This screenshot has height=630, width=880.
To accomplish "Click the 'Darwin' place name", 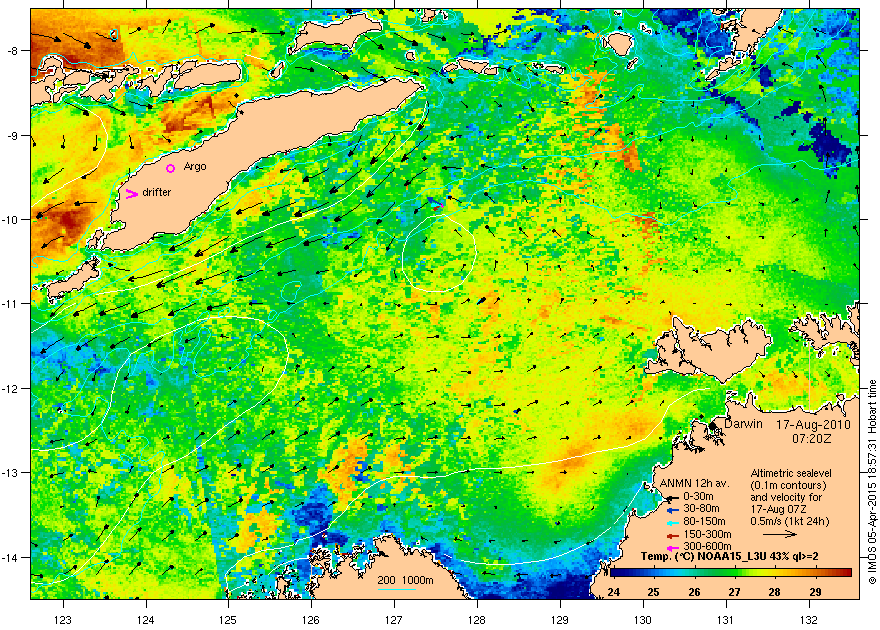I will [743, 424].
